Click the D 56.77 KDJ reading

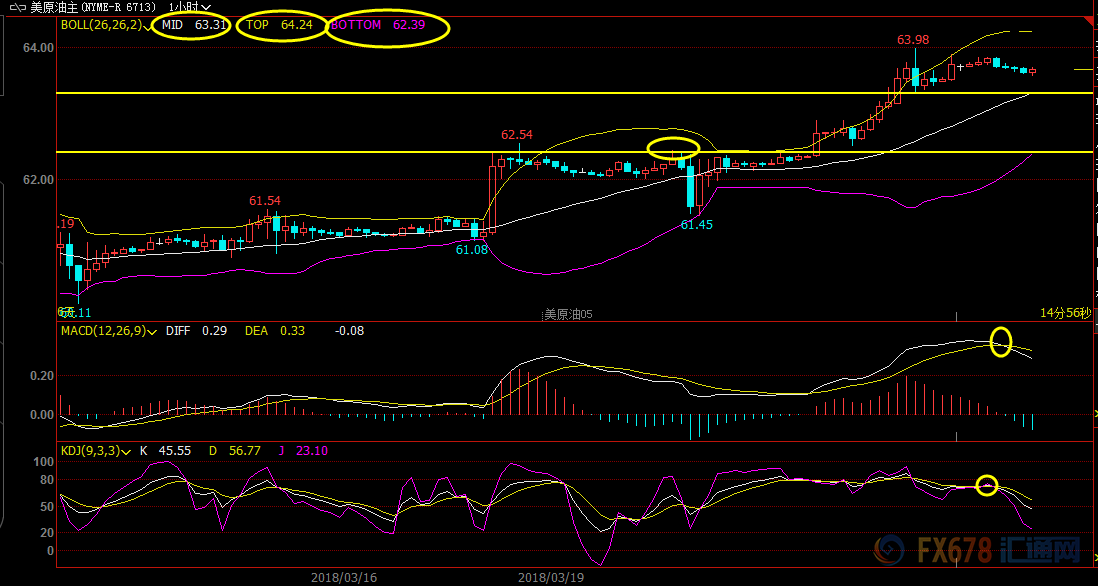235,451
